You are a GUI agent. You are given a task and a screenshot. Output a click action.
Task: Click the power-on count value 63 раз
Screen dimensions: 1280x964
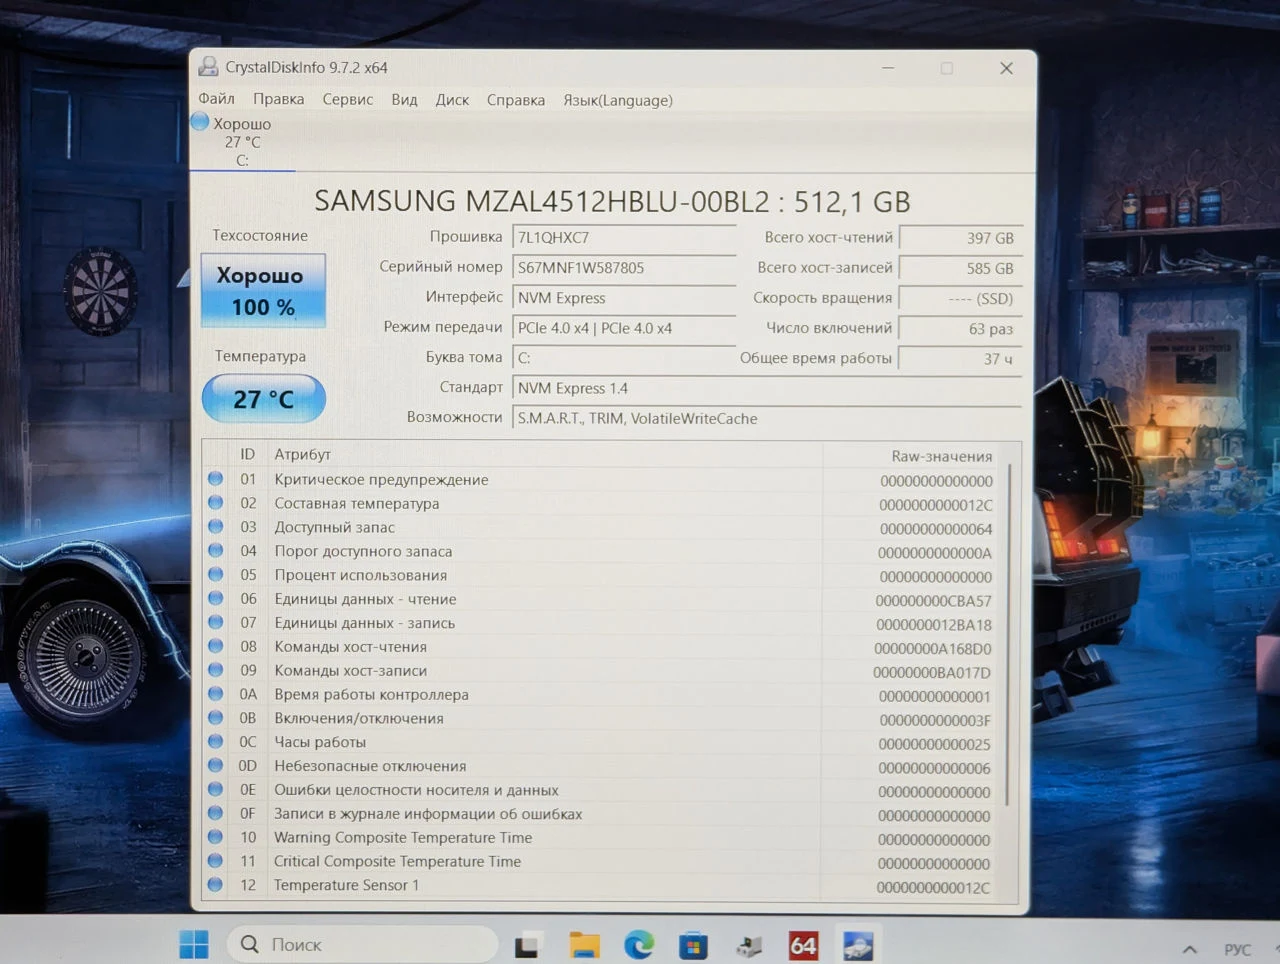pyautogui.click(x=960, y=328)
